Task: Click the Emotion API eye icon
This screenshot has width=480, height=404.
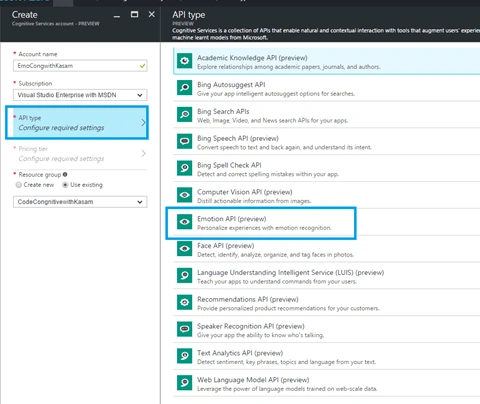Action: 184,222
